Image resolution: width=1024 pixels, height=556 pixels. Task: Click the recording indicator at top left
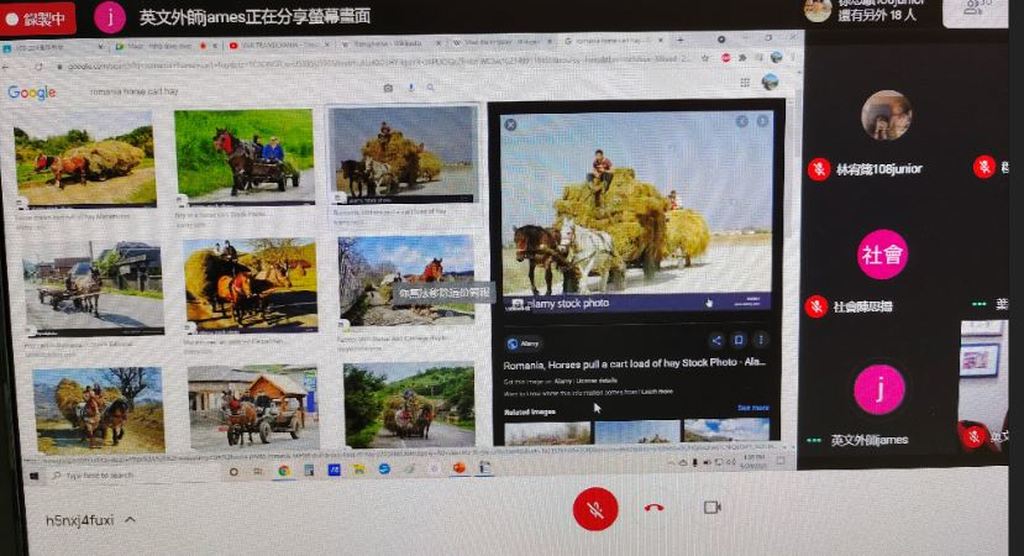tap(38, 19)
